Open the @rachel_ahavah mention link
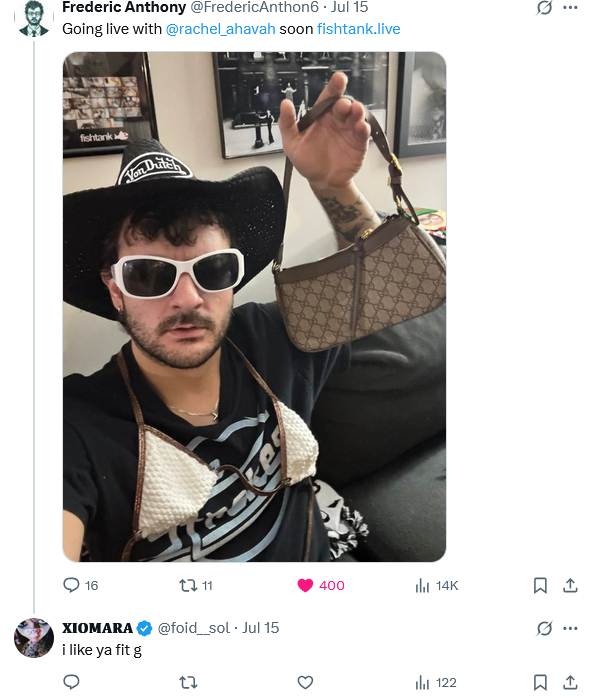Screen dimensions: 593x700 (220, 29)
